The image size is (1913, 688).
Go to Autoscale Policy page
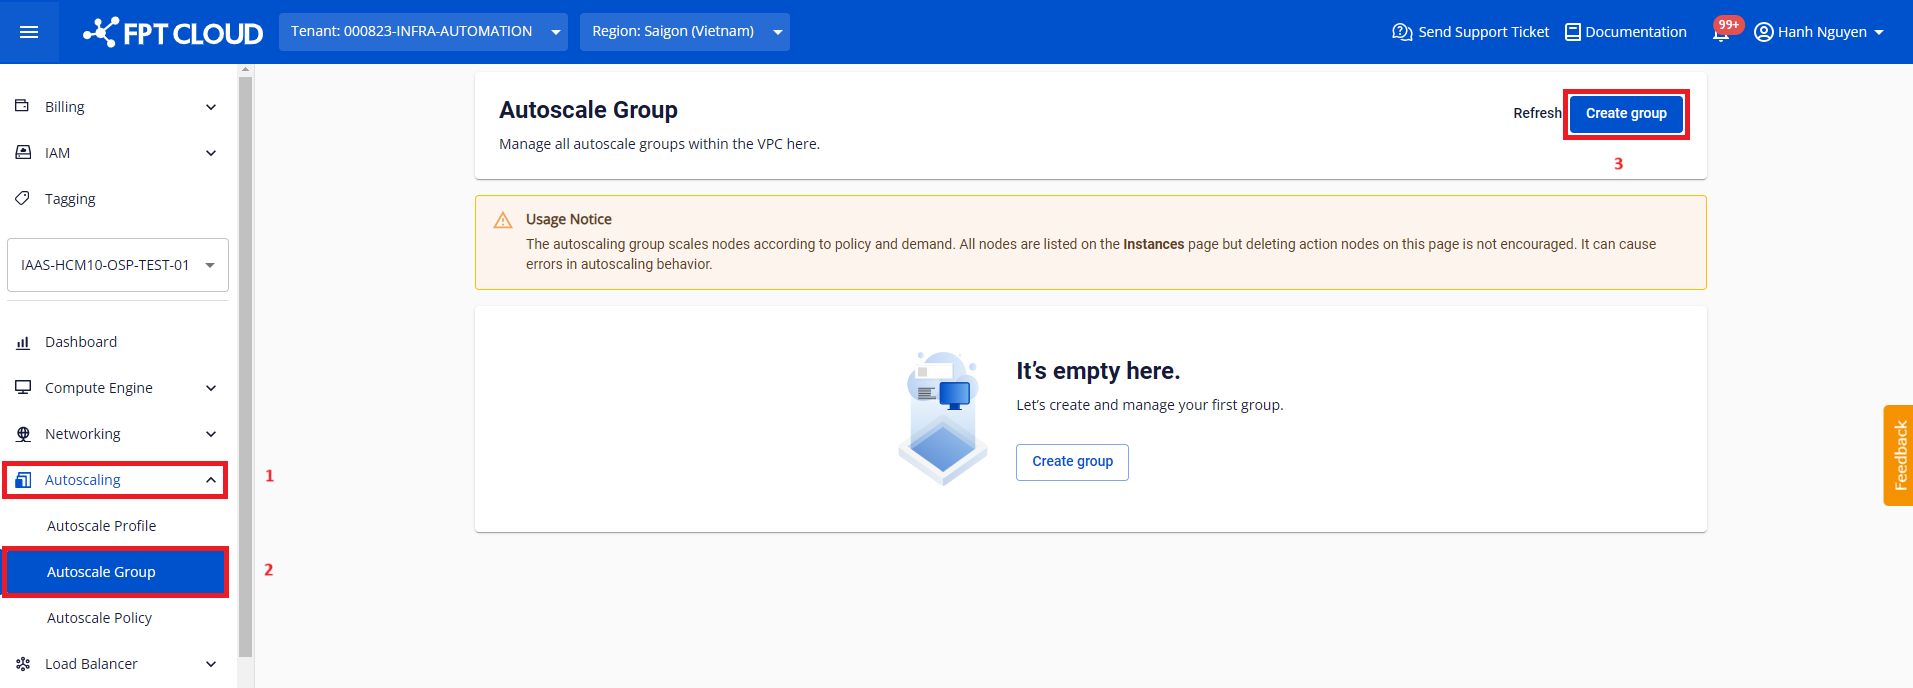coord(100,618)
